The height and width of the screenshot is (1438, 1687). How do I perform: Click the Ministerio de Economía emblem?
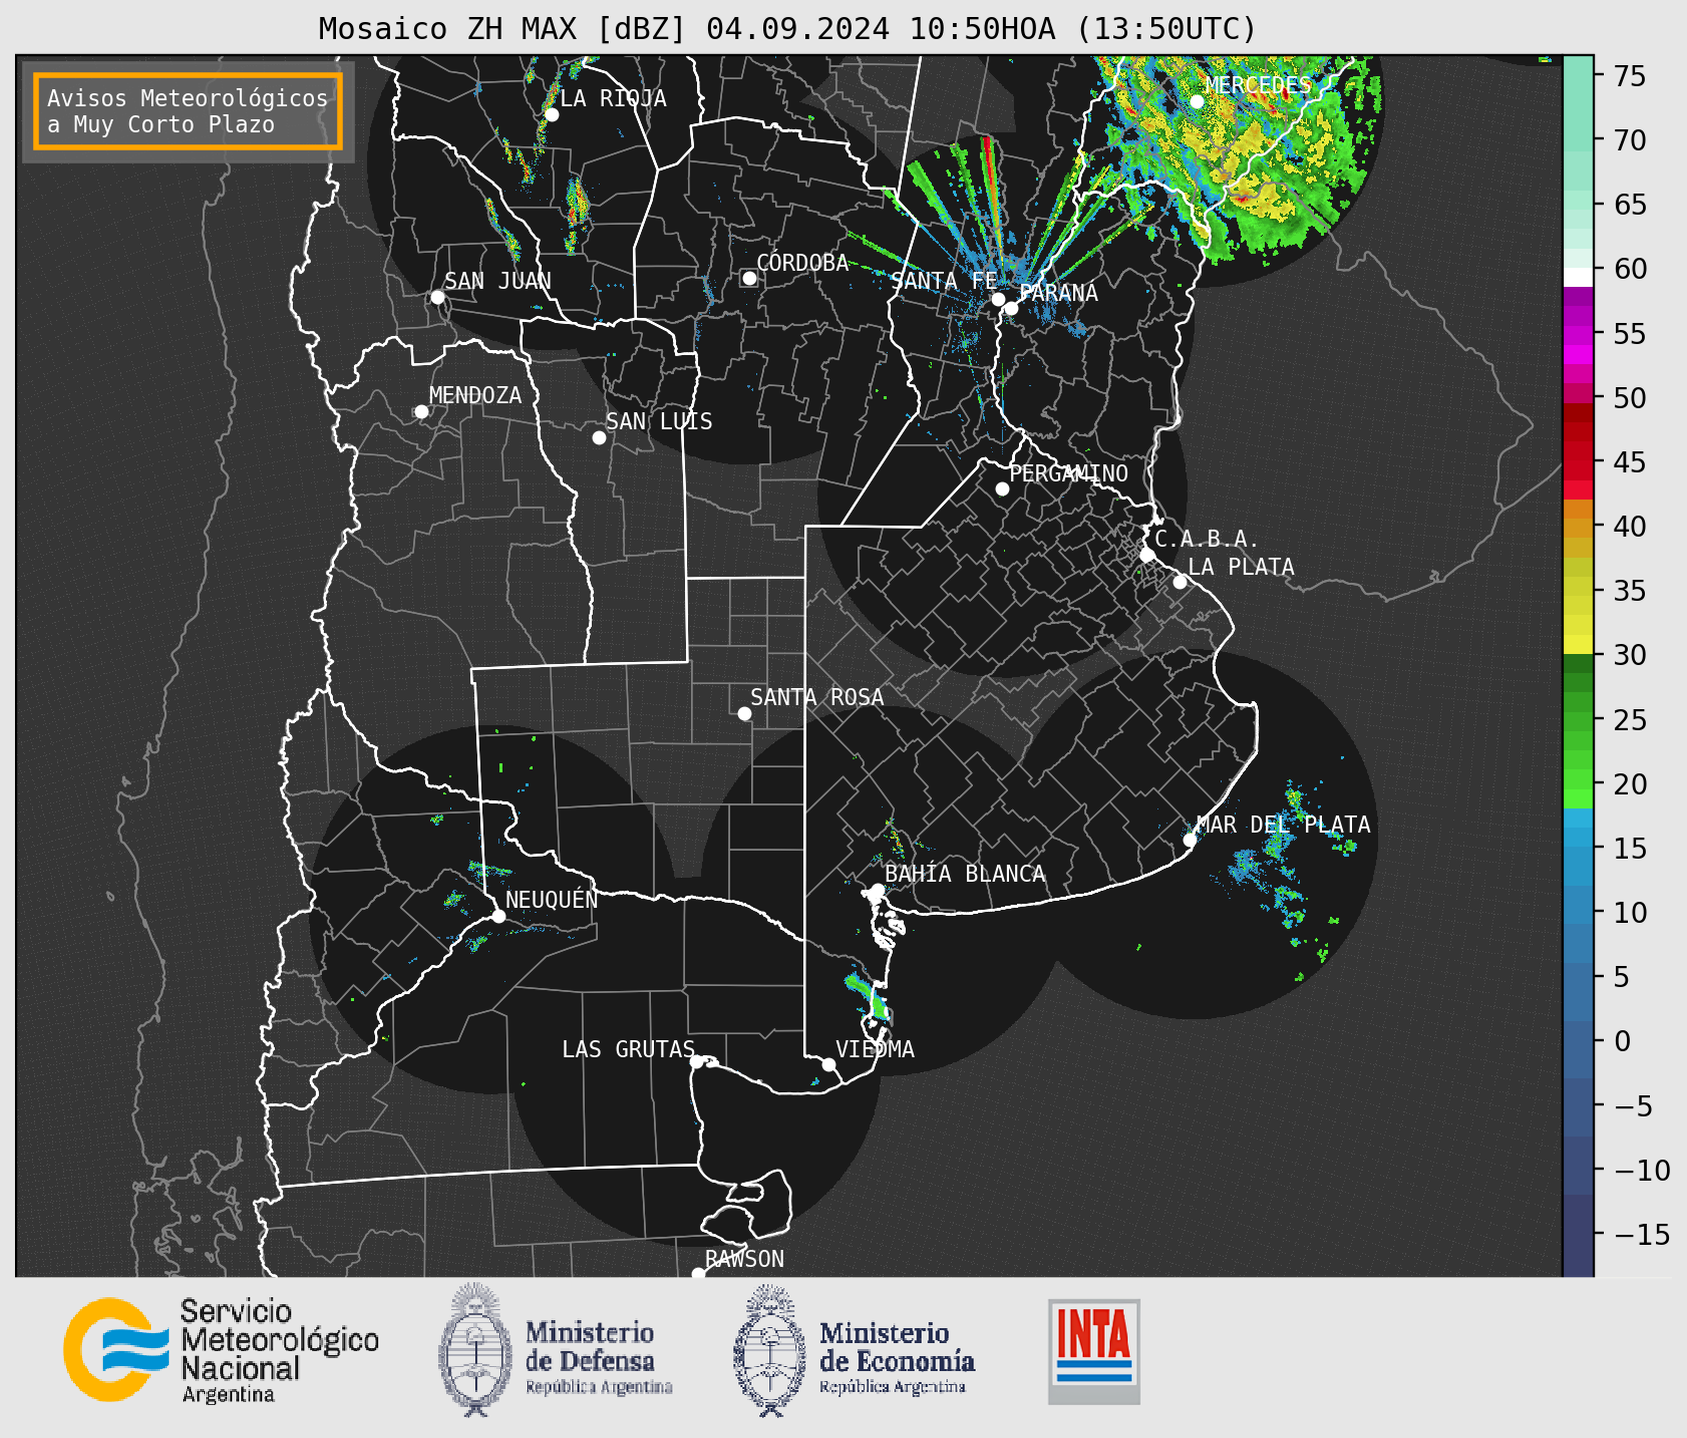pos(770,1350)
